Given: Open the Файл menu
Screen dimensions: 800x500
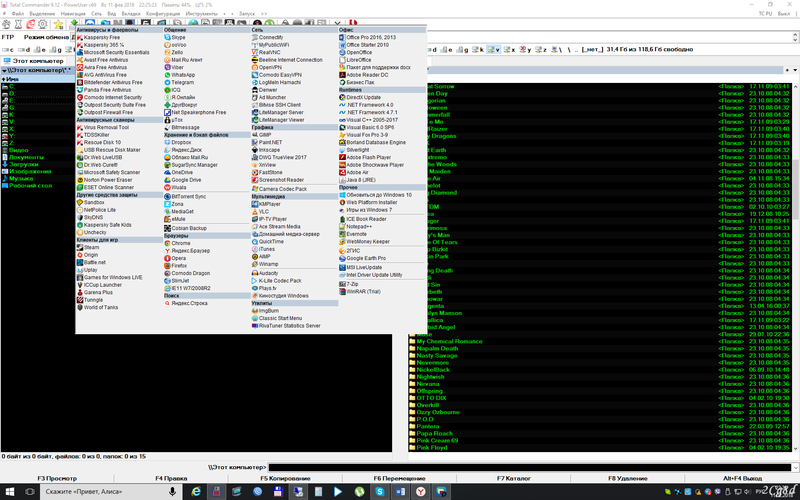Looking at the screenshot, I should click(18, 14).
